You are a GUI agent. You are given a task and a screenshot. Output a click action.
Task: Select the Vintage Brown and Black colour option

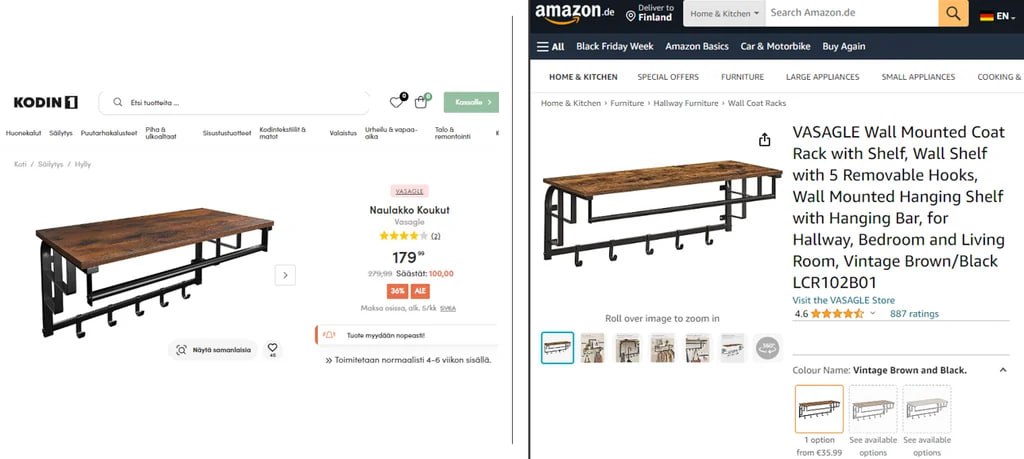[819, 409]
